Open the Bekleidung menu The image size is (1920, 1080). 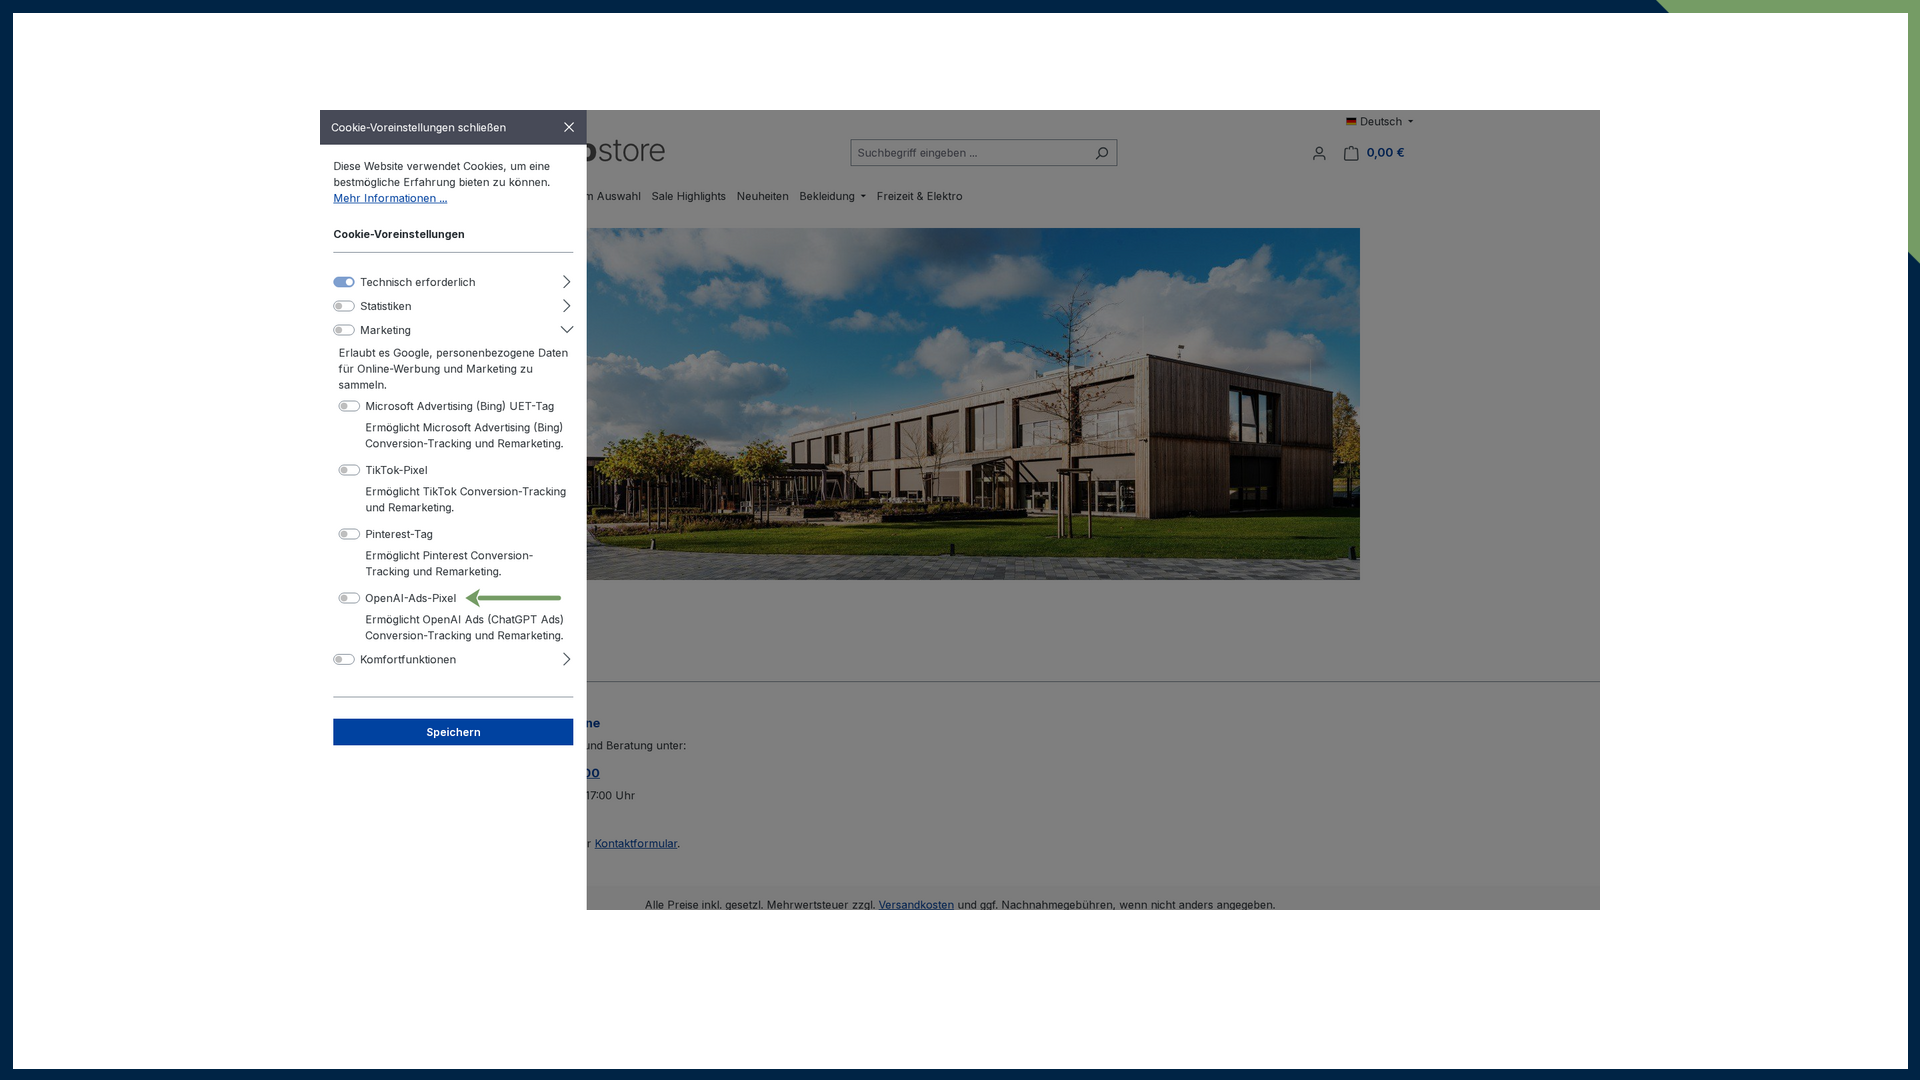tap(832, 196)
